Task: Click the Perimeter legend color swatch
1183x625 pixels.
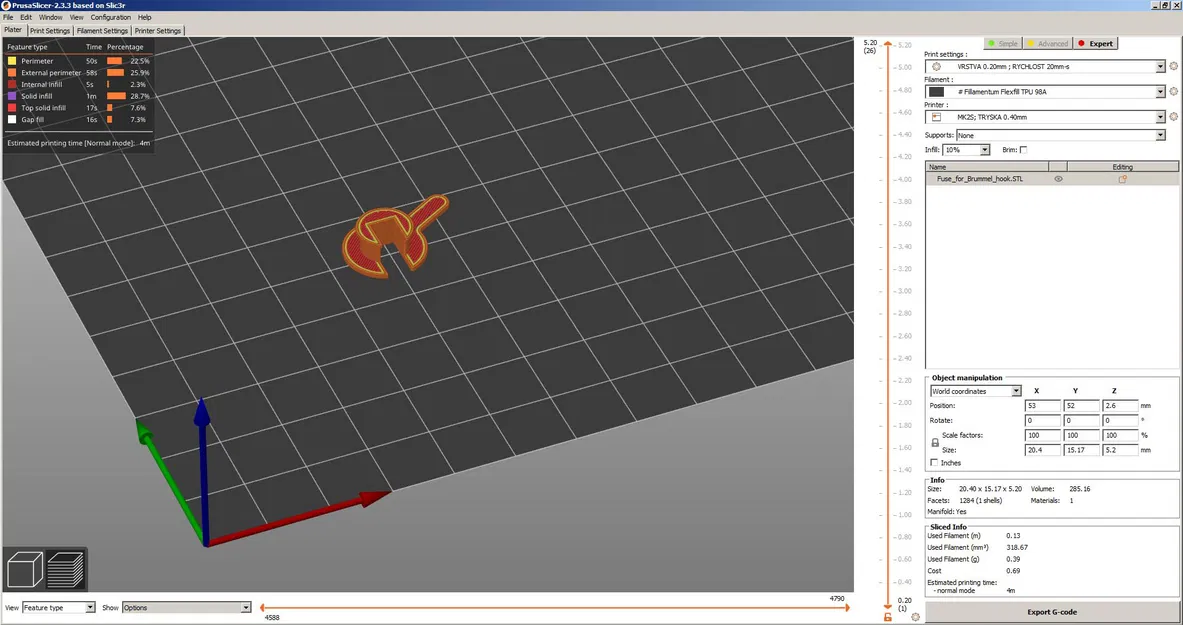Action: (12, 61)
